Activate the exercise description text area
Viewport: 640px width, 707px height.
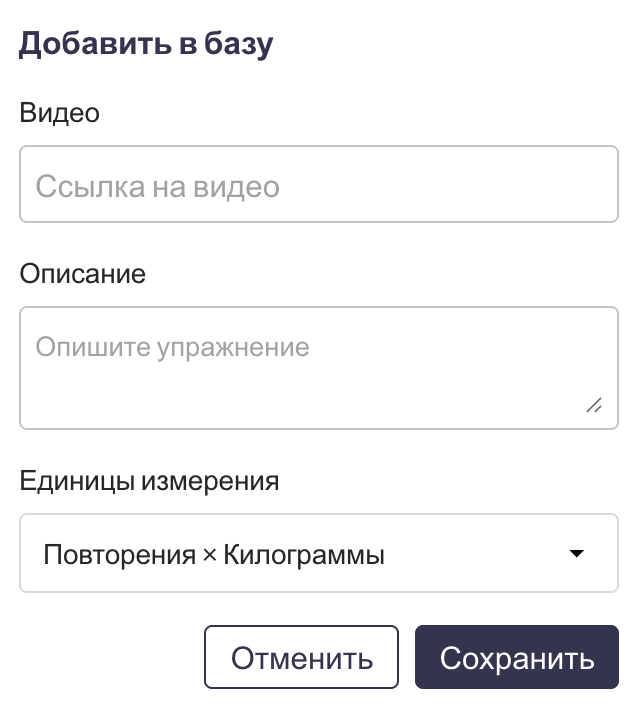(319, 368)
